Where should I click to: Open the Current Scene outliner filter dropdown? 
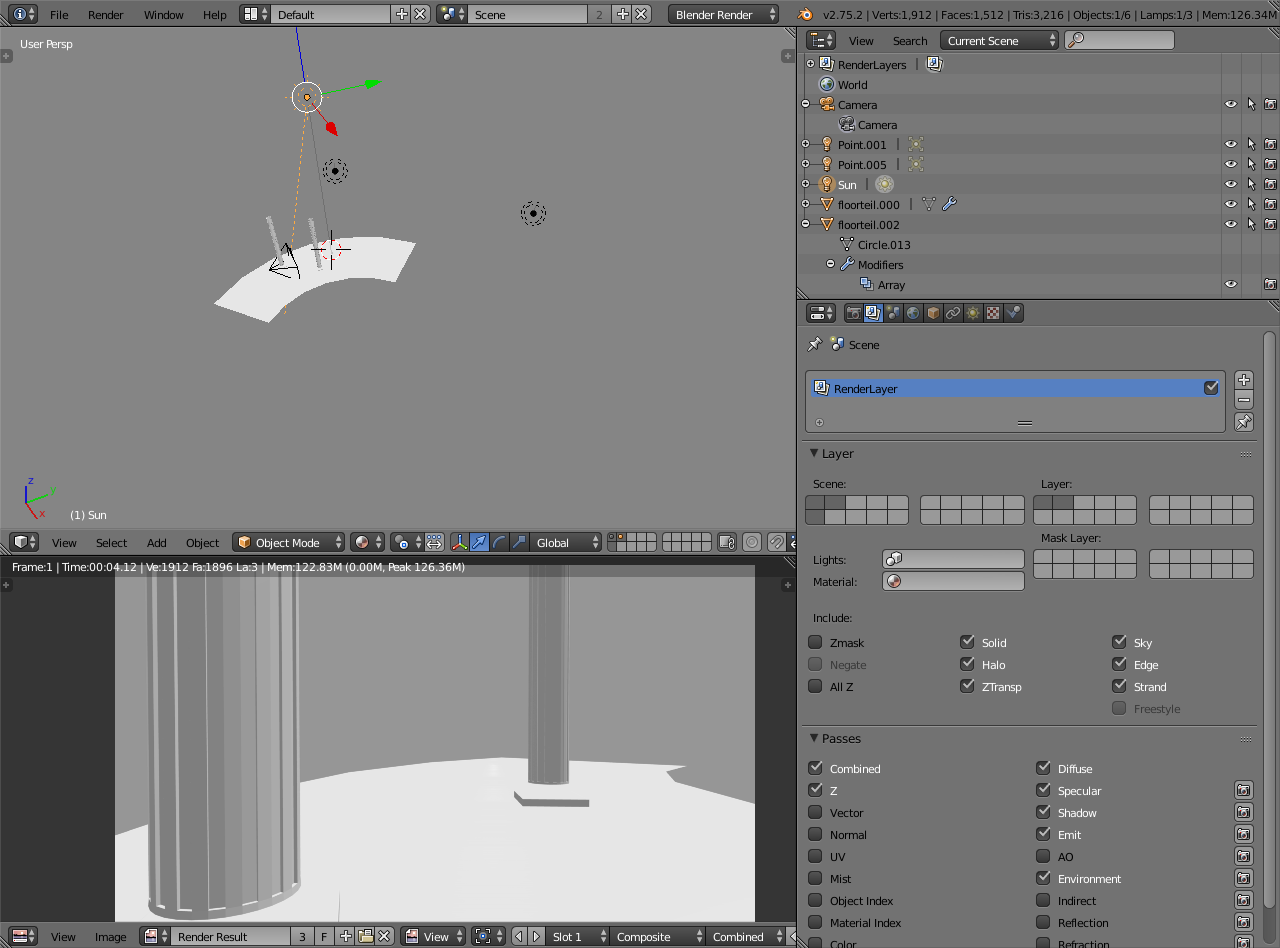(x=999, y=40)
